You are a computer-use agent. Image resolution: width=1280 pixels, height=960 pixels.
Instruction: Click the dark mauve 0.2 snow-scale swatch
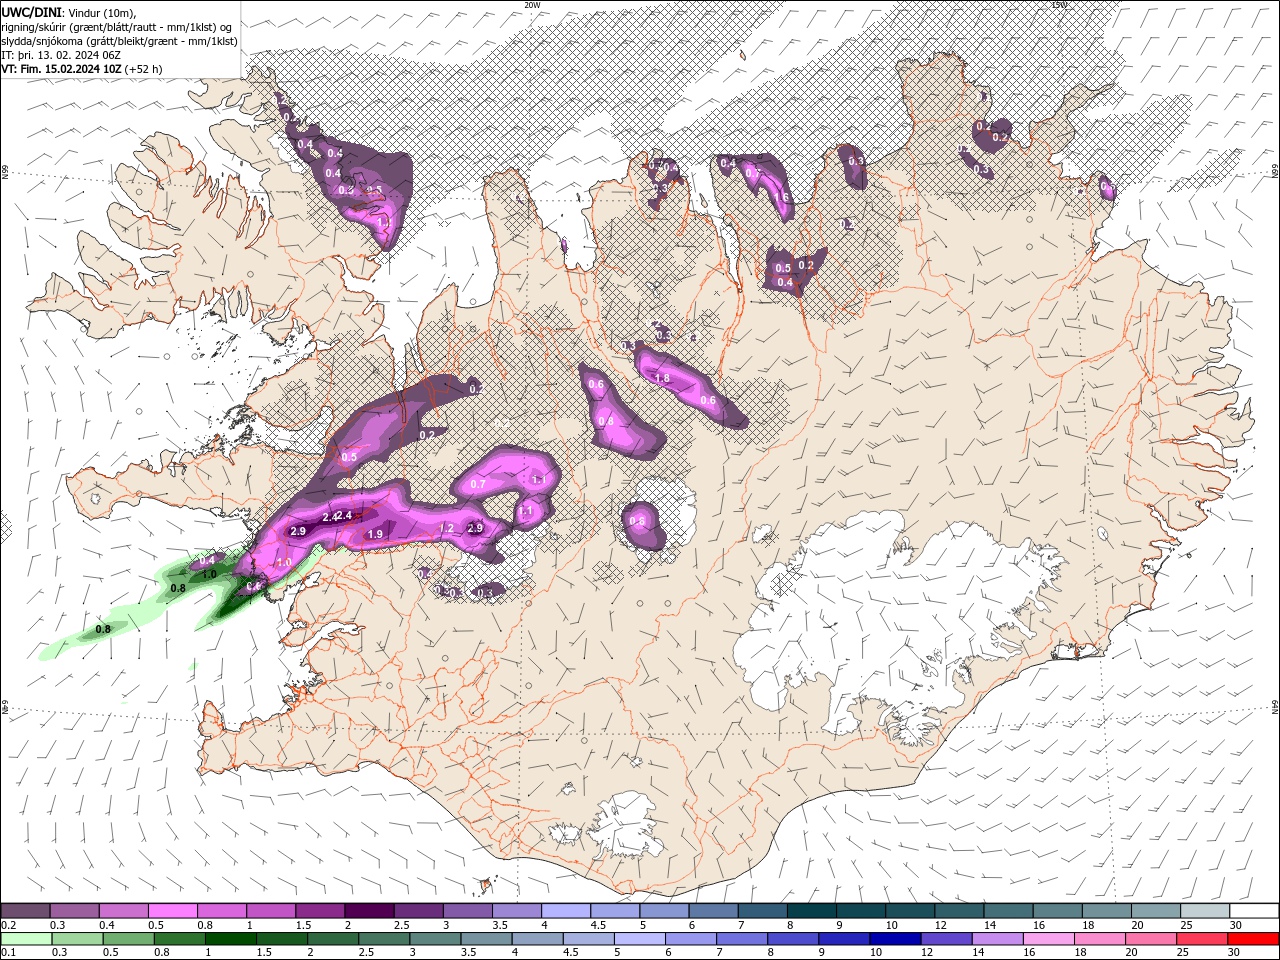tap(25, 910)
